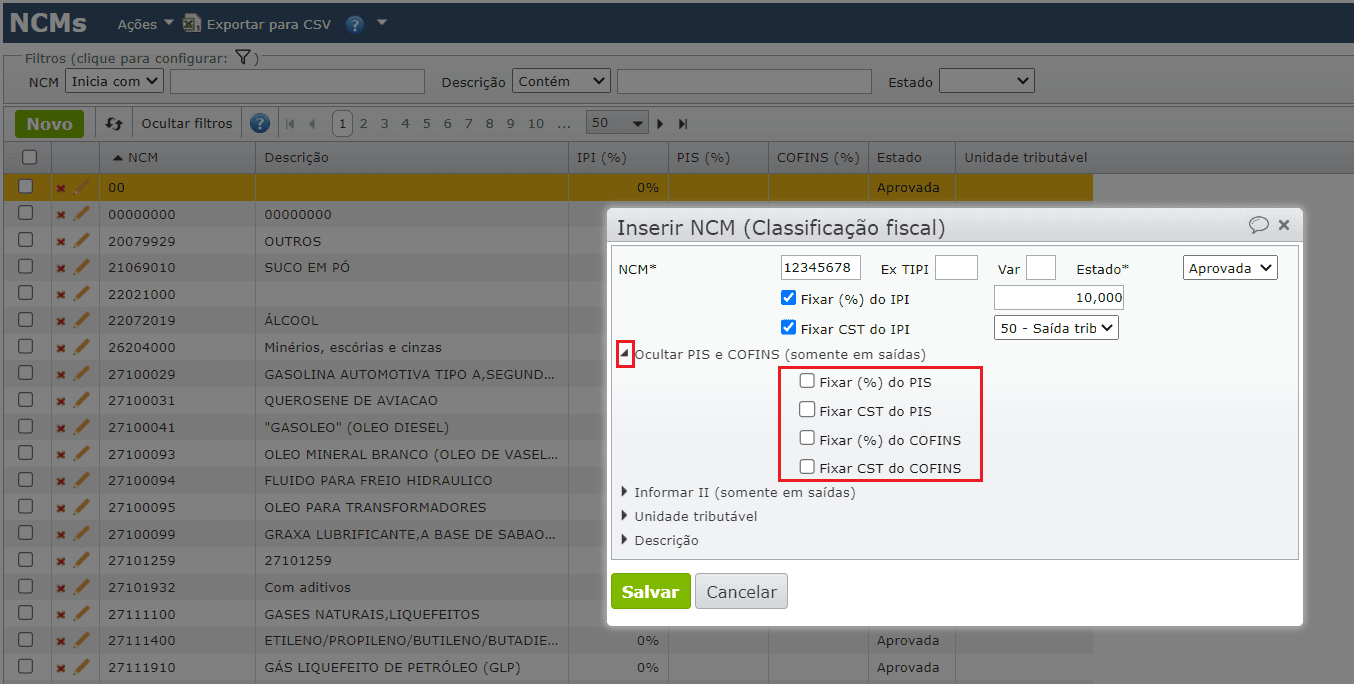Check the row 22021000 checkbox
The height and width of the screenshot is (684, 1354).
tap(26, 294)
